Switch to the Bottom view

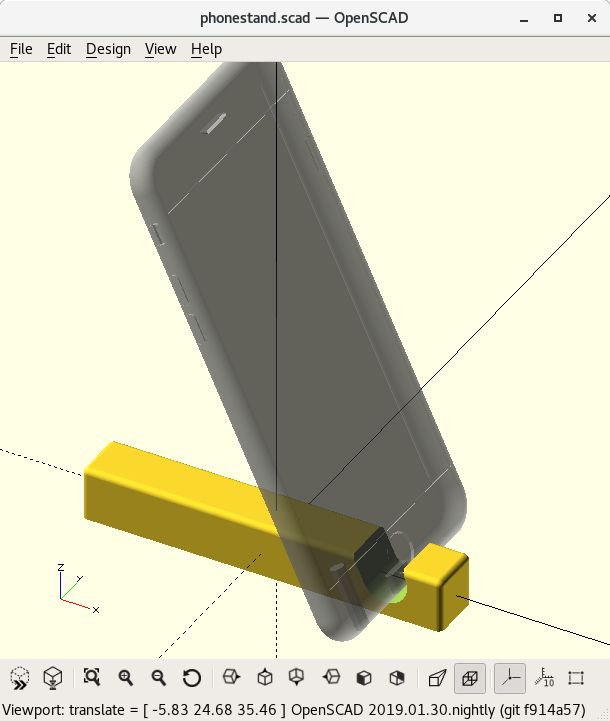coord(297,678)
